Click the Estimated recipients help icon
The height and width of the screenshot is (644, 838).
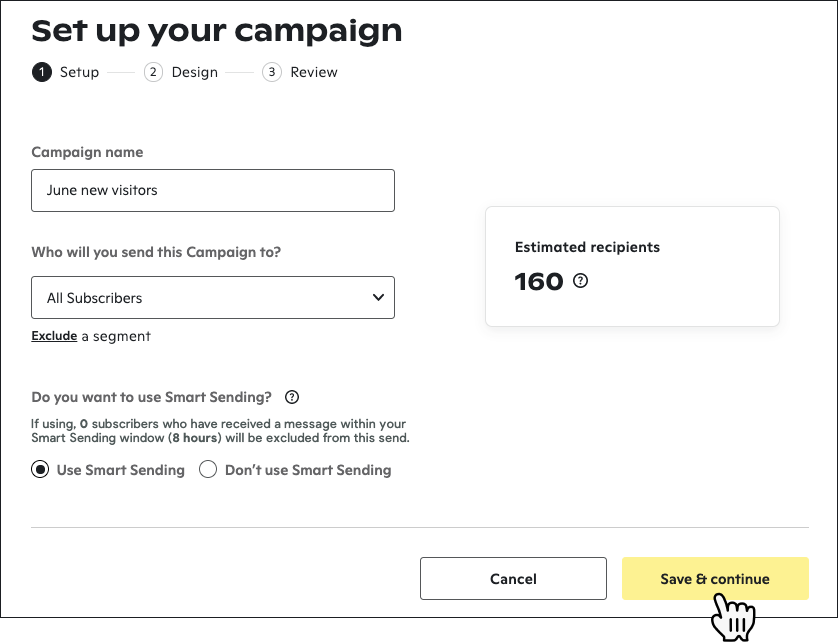point(581,281)
